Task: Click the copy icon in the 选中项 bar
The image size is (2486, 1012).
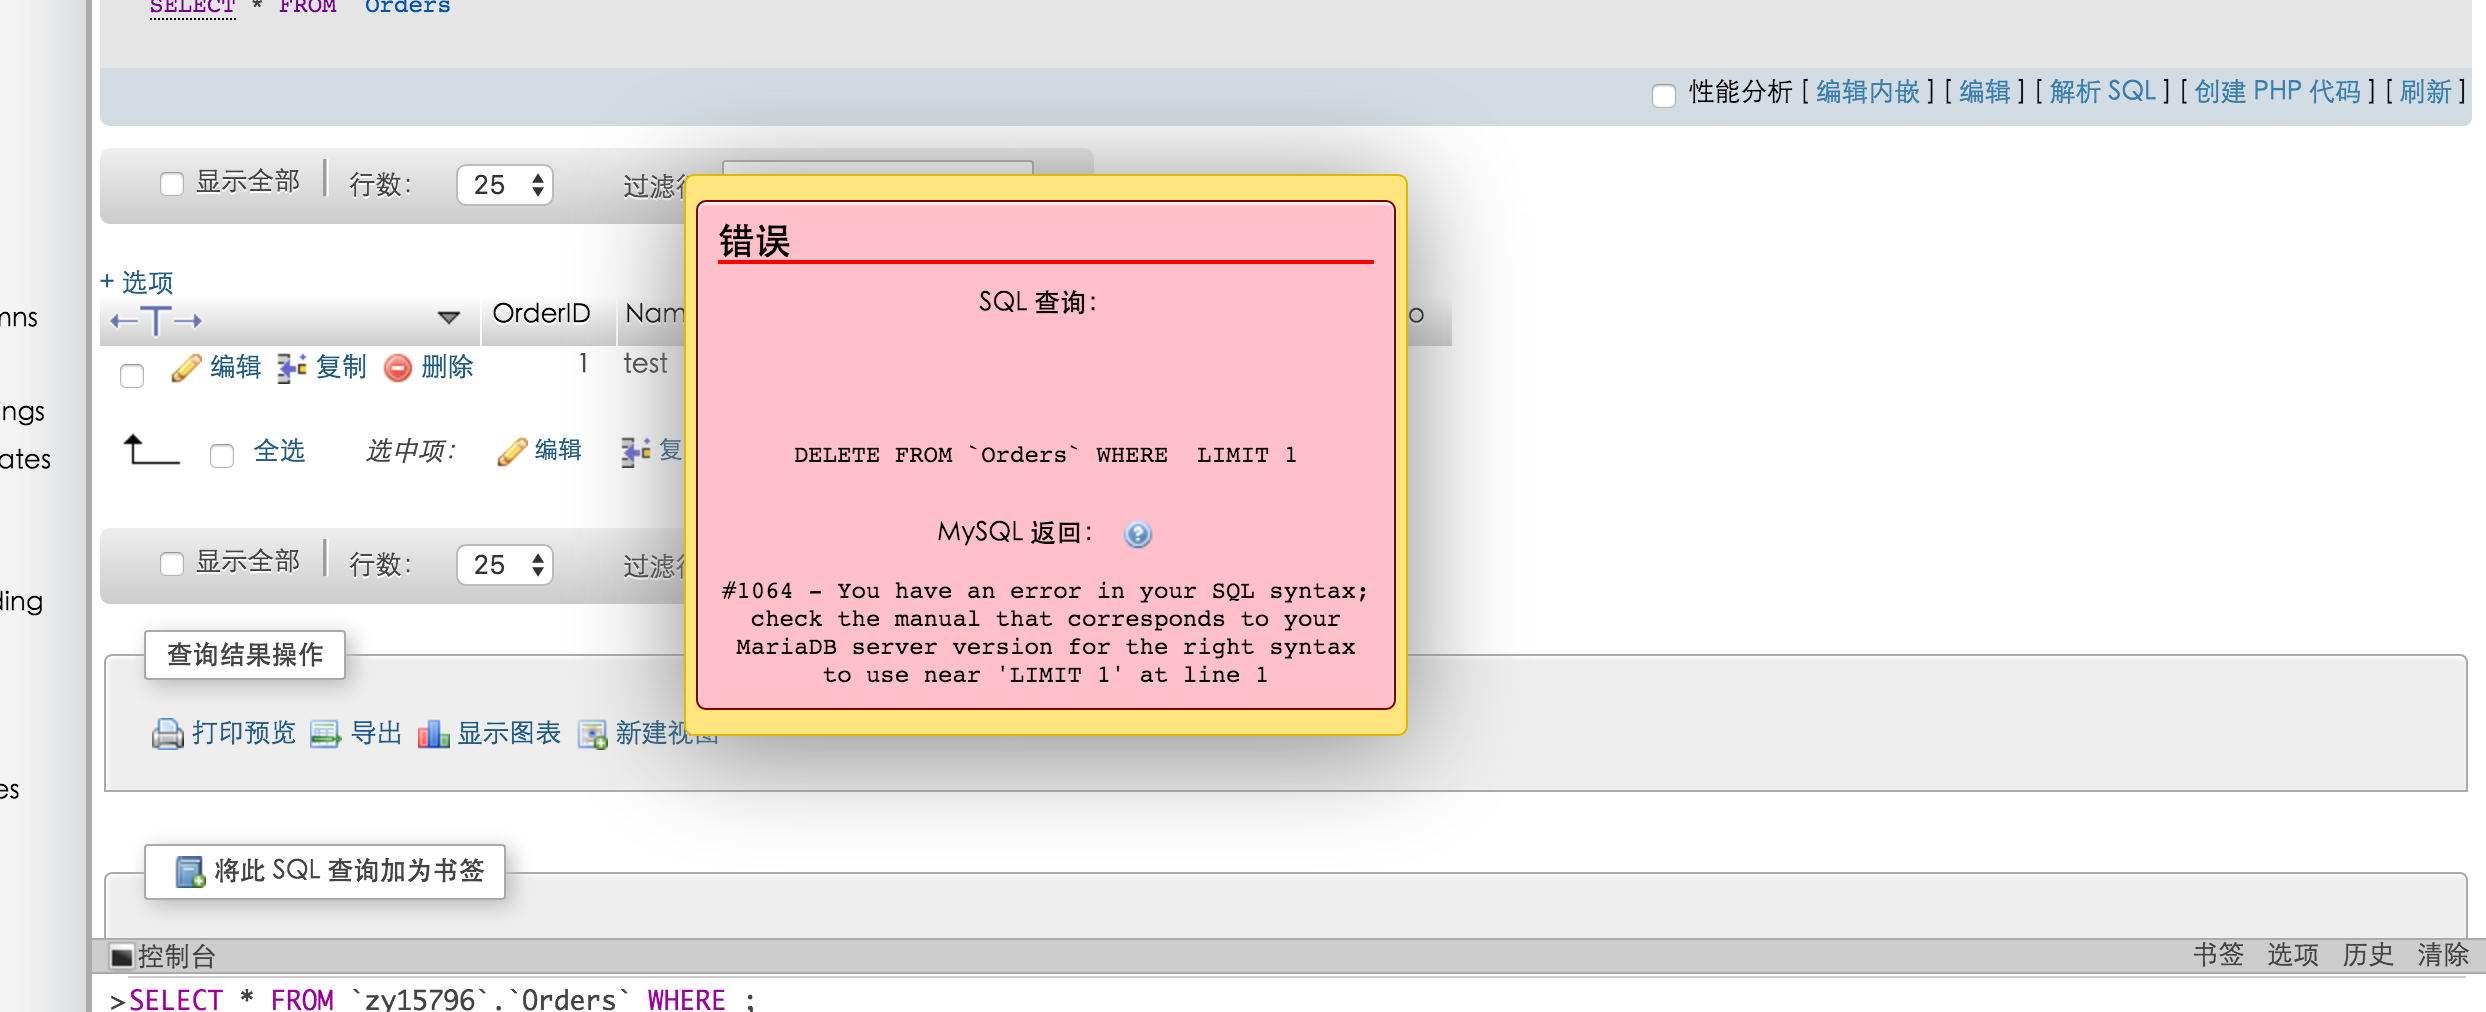Action: pyautogui.click(x=636, y=452)
